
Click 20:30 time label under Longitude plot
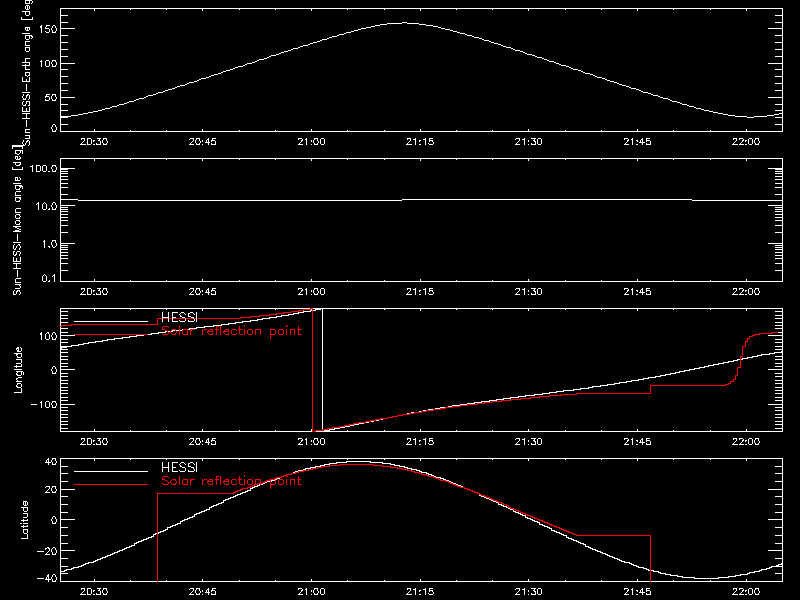tap(94, 442)
